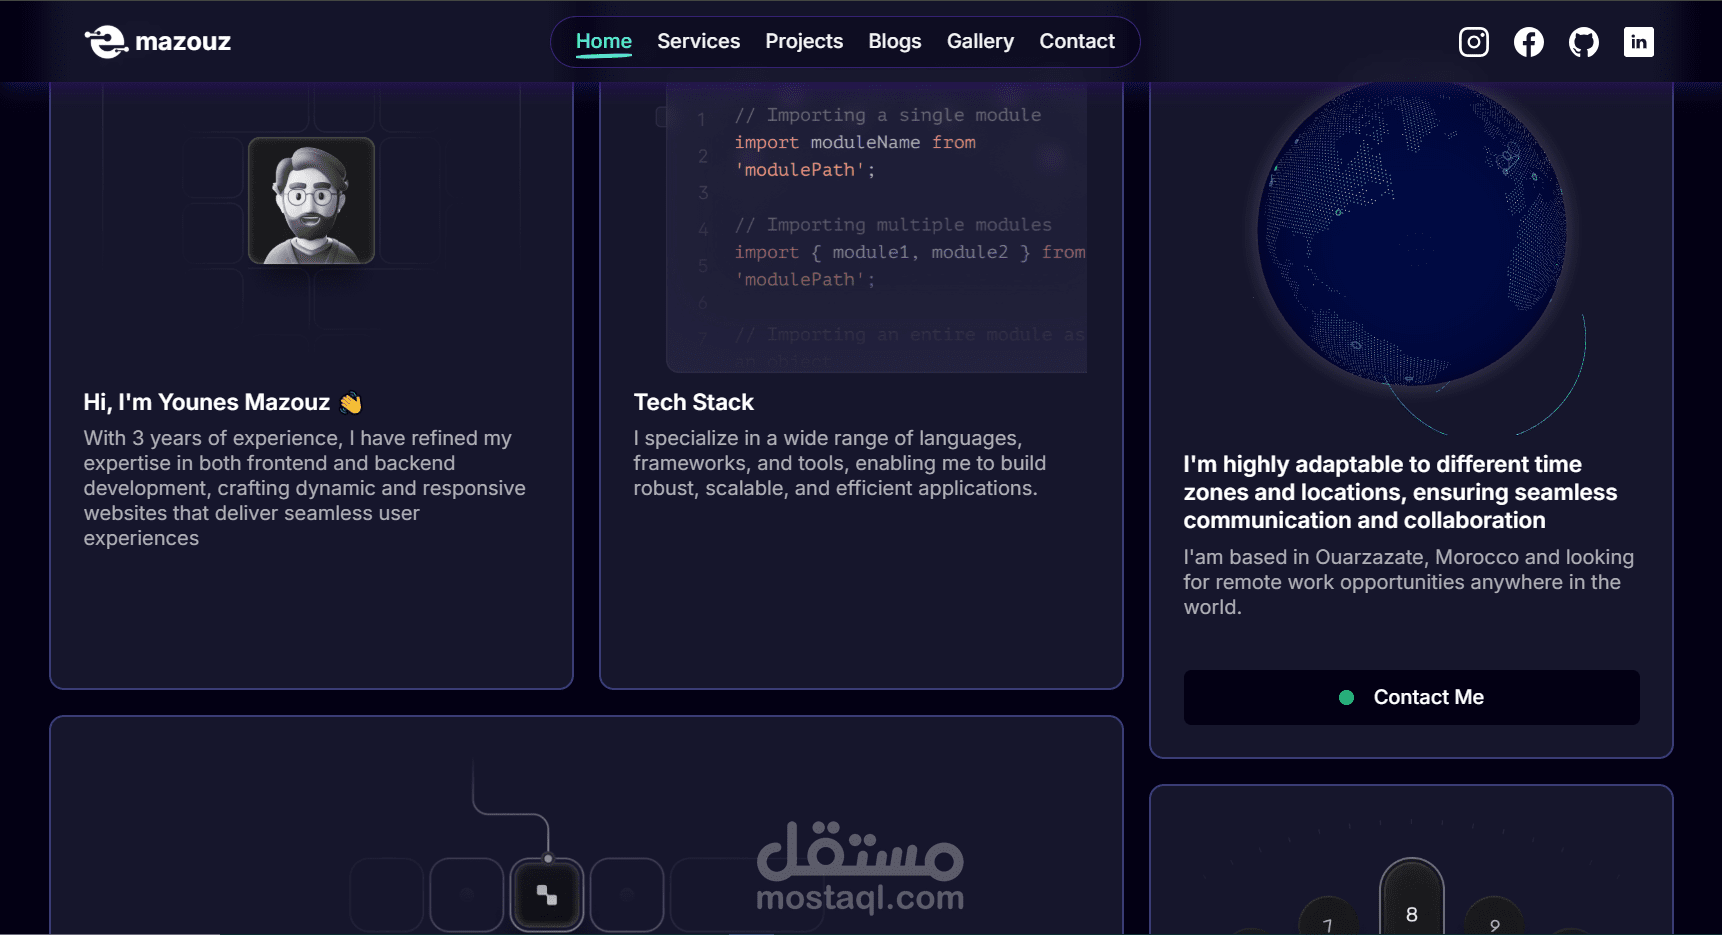
Task: Click the 'Hi, I'm Younes Mazouz' heading
Action: (x=207, y=402)
